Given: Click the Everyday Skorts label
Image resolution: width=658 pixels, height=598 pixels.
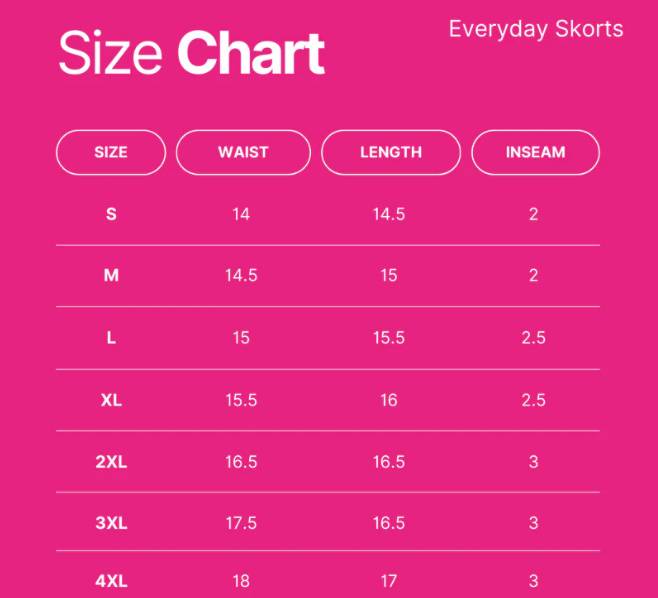Looking at the screenshot, I should (535, 29).
